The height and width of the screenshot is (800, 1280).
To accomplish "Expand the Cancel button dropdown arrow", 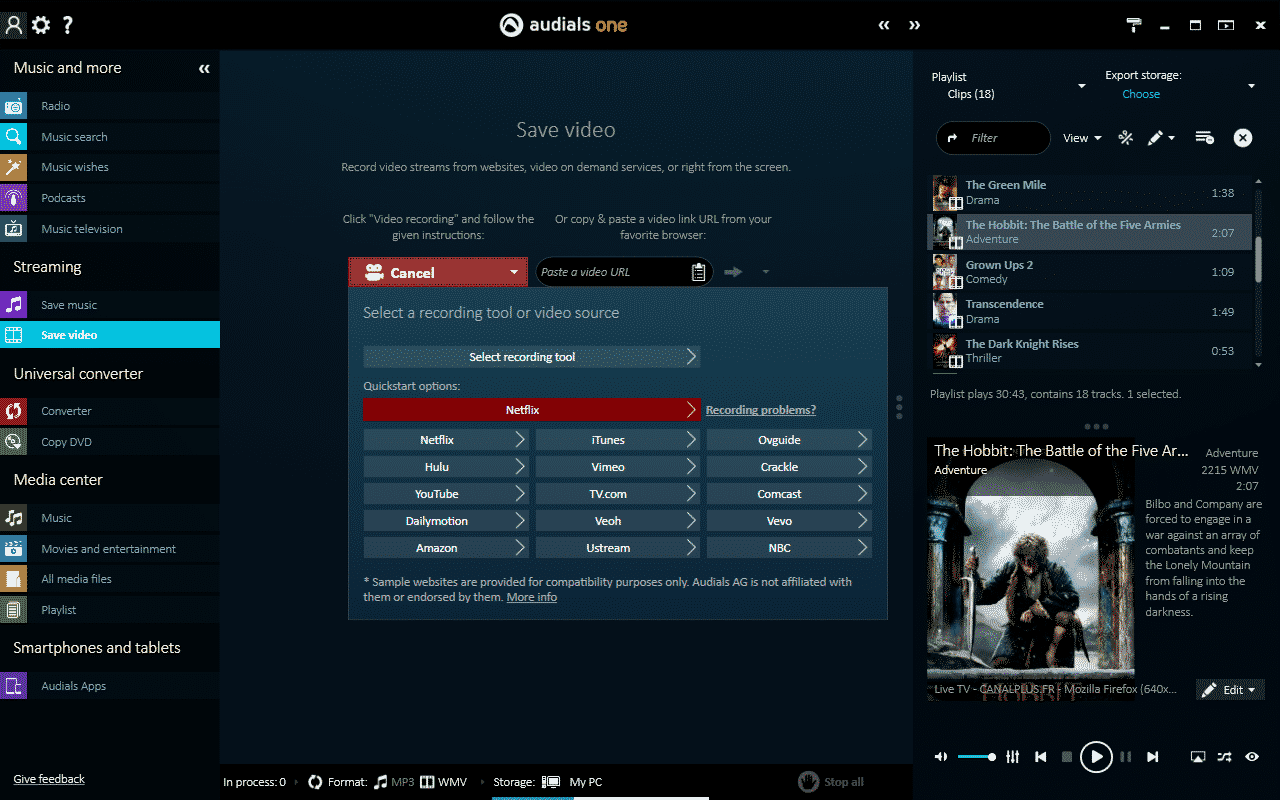I will click(514, 272).
